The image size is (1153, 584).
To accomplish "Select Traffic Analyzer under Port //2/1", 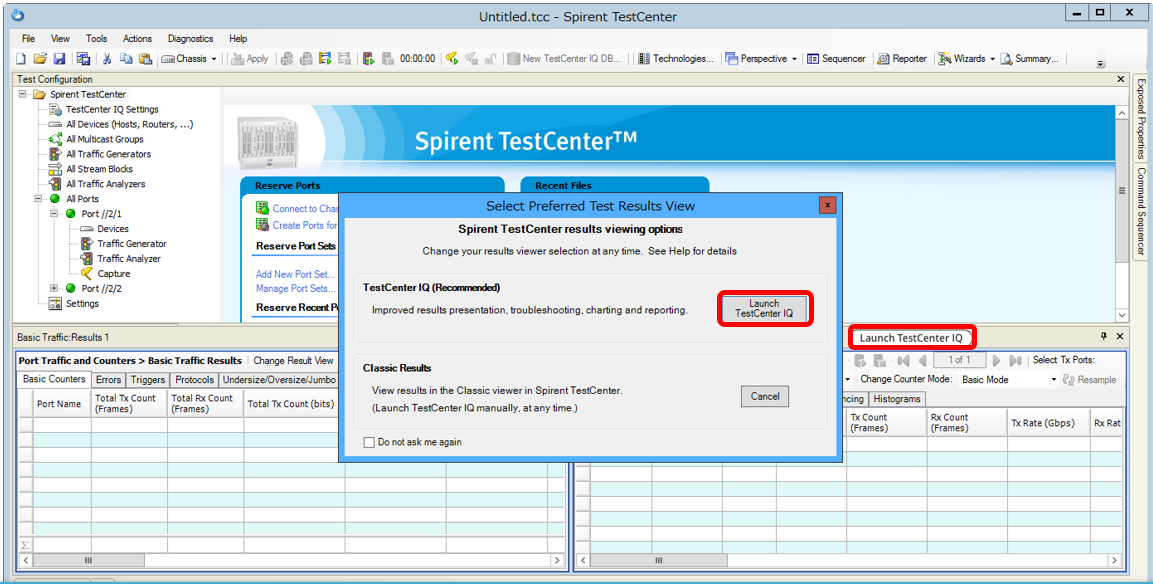I will [x=120, y=259].
